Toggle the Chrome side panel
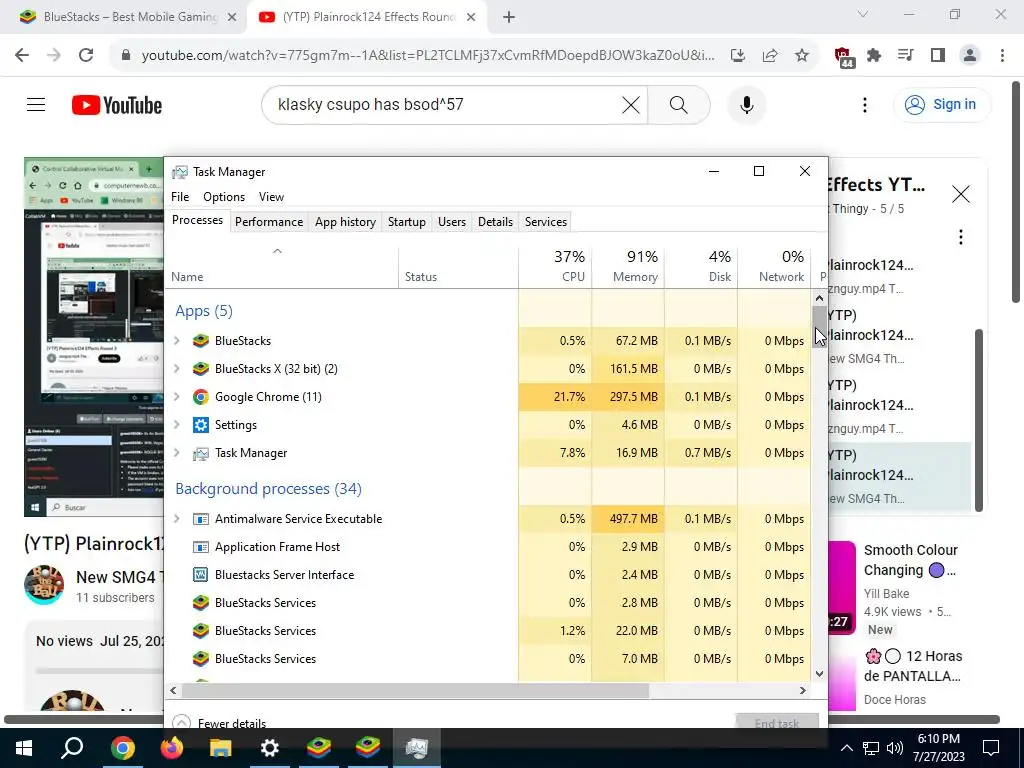Screen dimensions: 1024x768 point(938,55)
